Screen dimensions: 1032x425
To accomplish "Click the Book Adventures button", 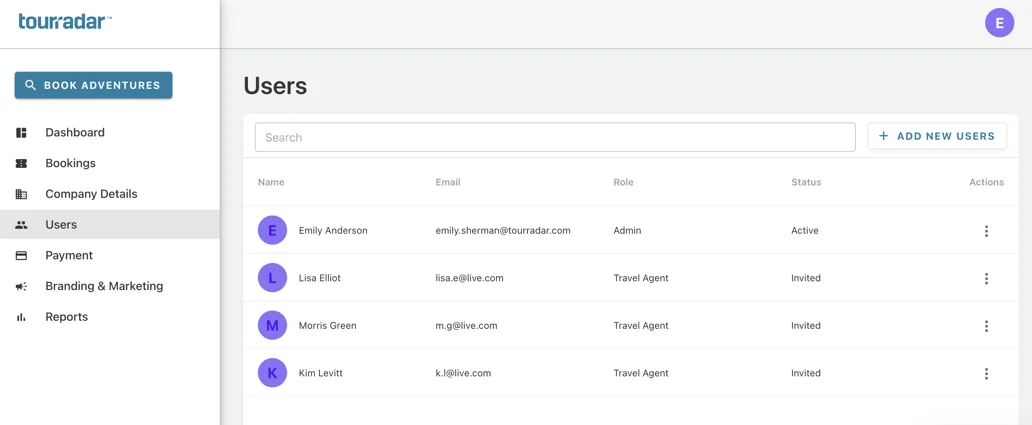I will pos(93,85).
